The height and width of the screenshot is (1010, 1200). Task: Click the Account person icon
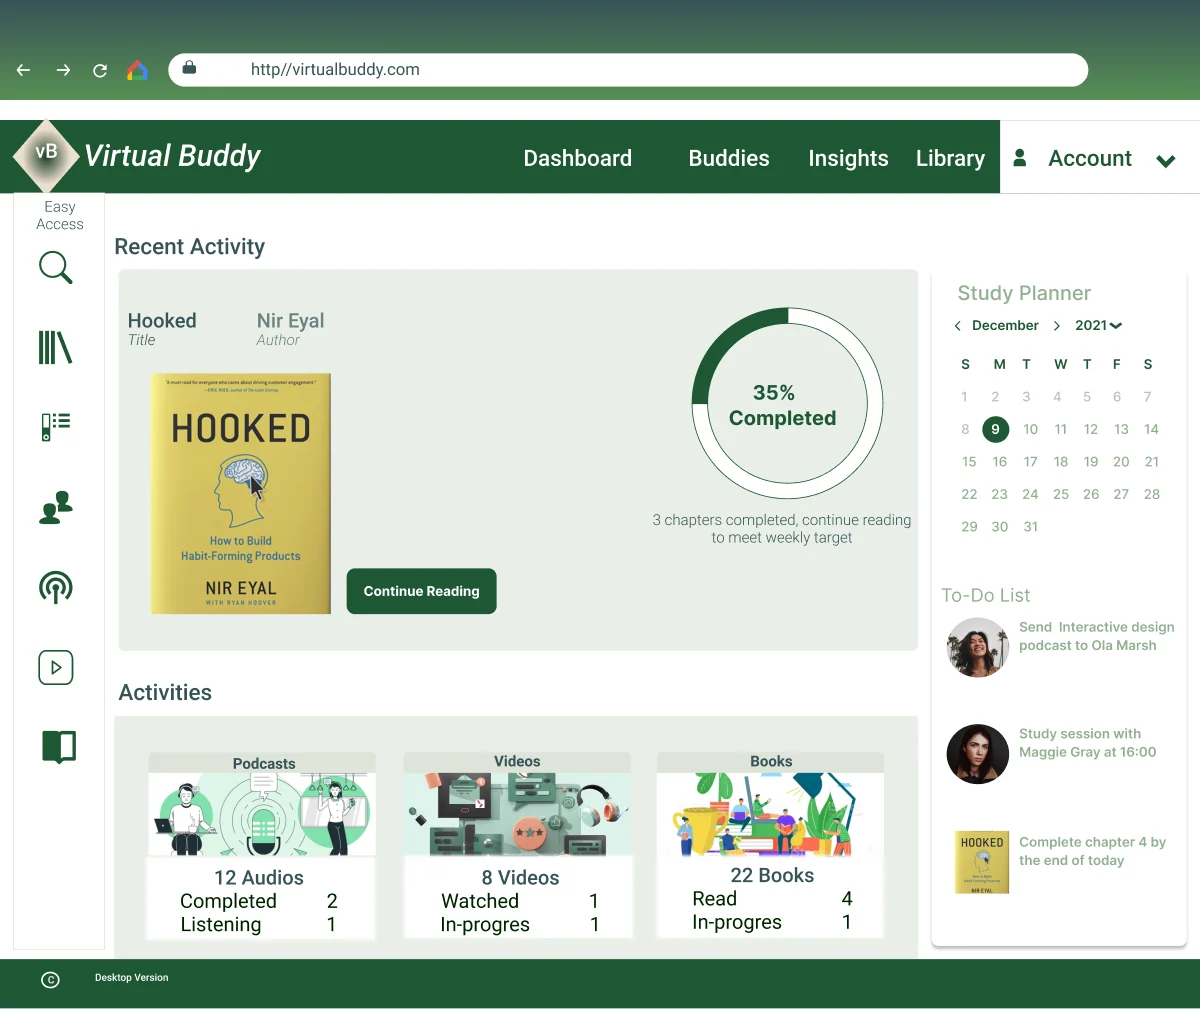1020,158
